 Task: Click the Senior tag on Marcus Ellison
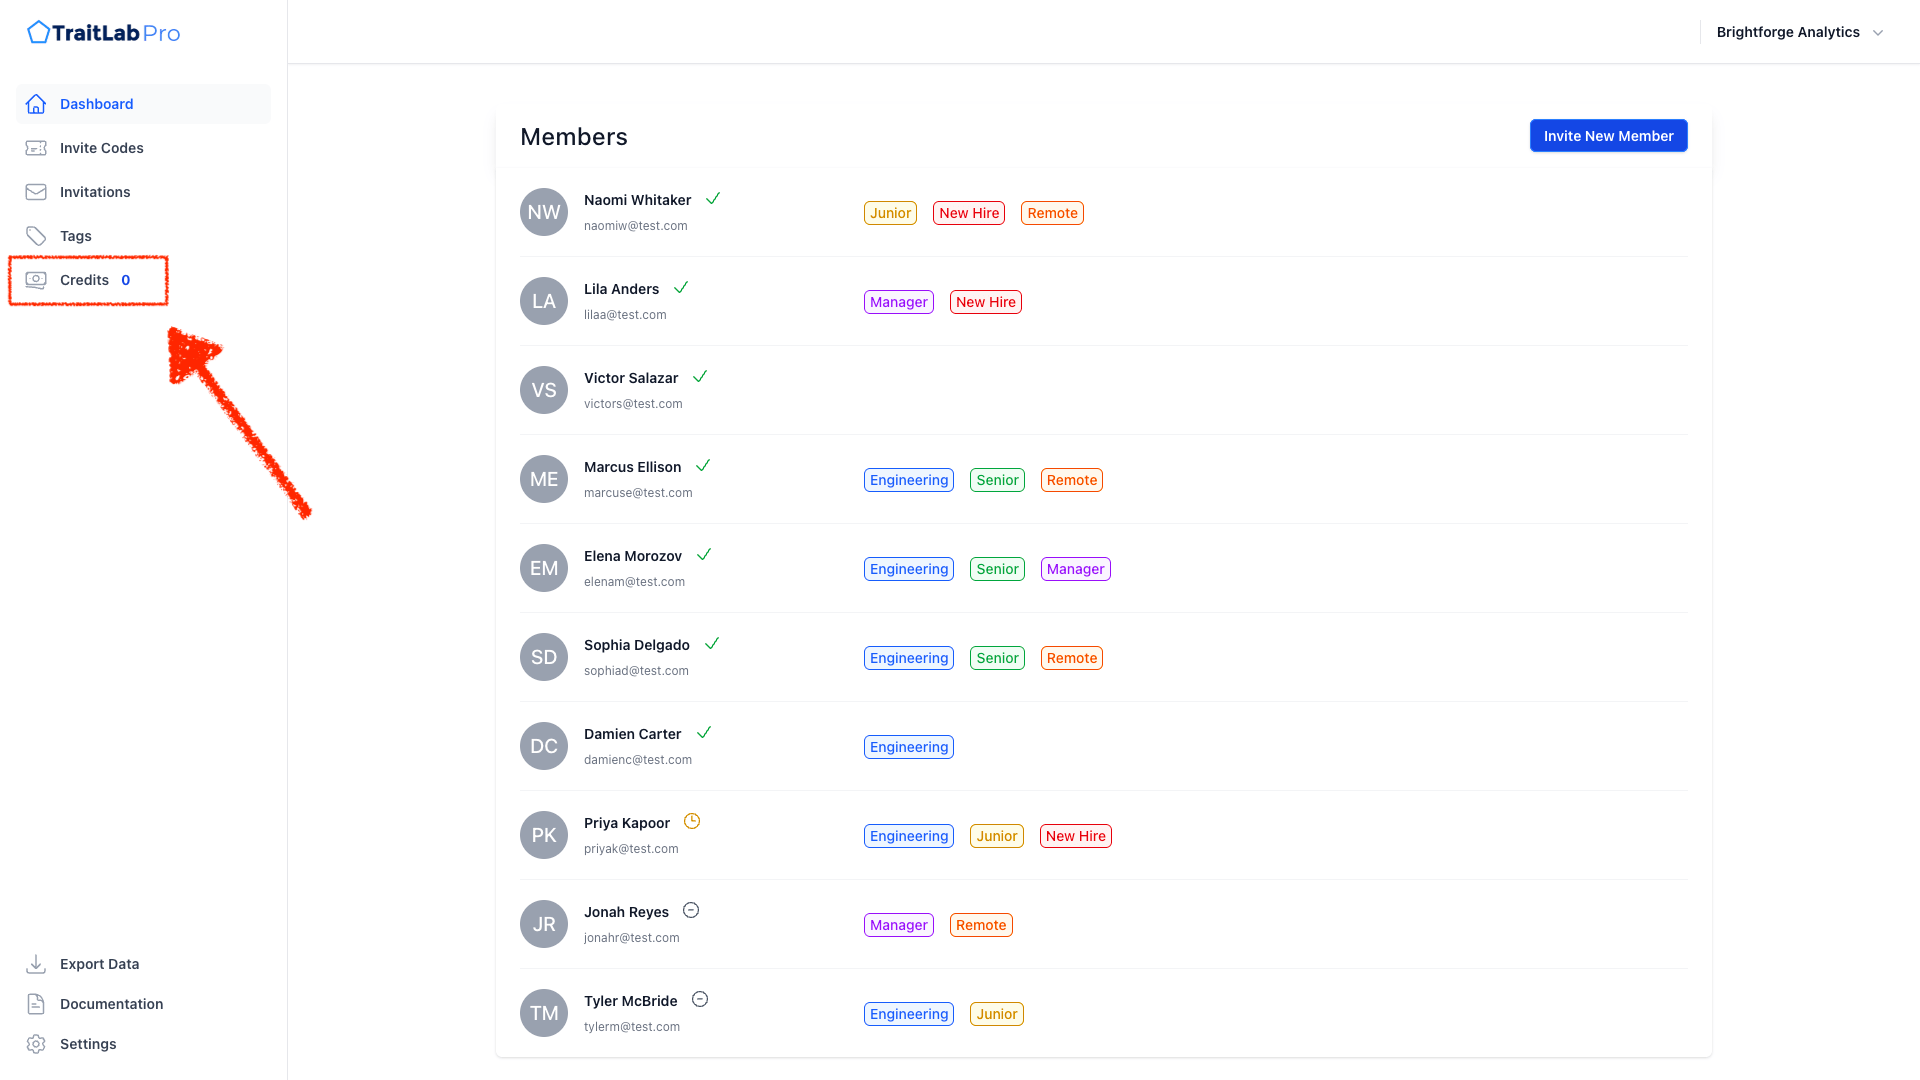click(x=997, y=480)
